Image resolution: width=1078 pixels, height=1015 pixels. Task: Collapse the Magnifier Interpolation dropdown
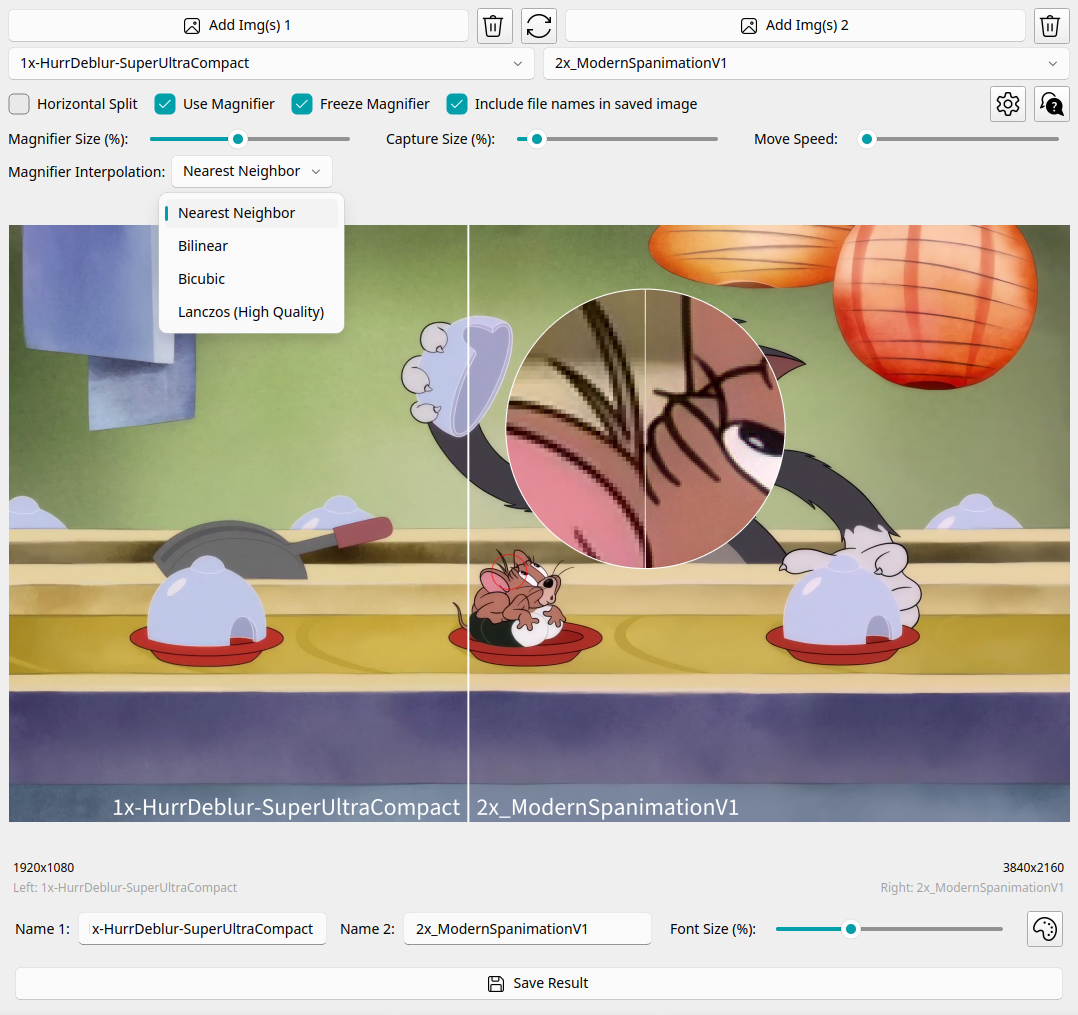coord(252,171)
